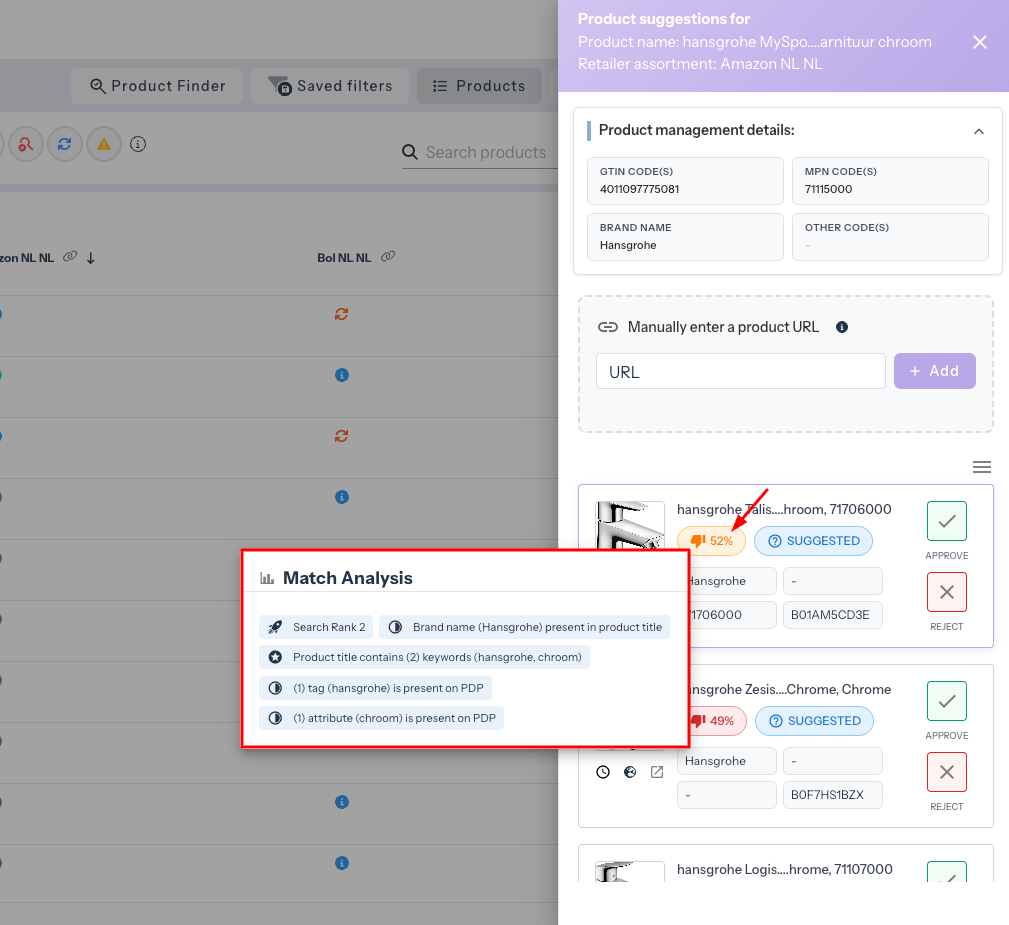Viewport: 1009px width, 925px height.
Task: Click the blue refresh filter icon
Action: [x=64, y=144]
